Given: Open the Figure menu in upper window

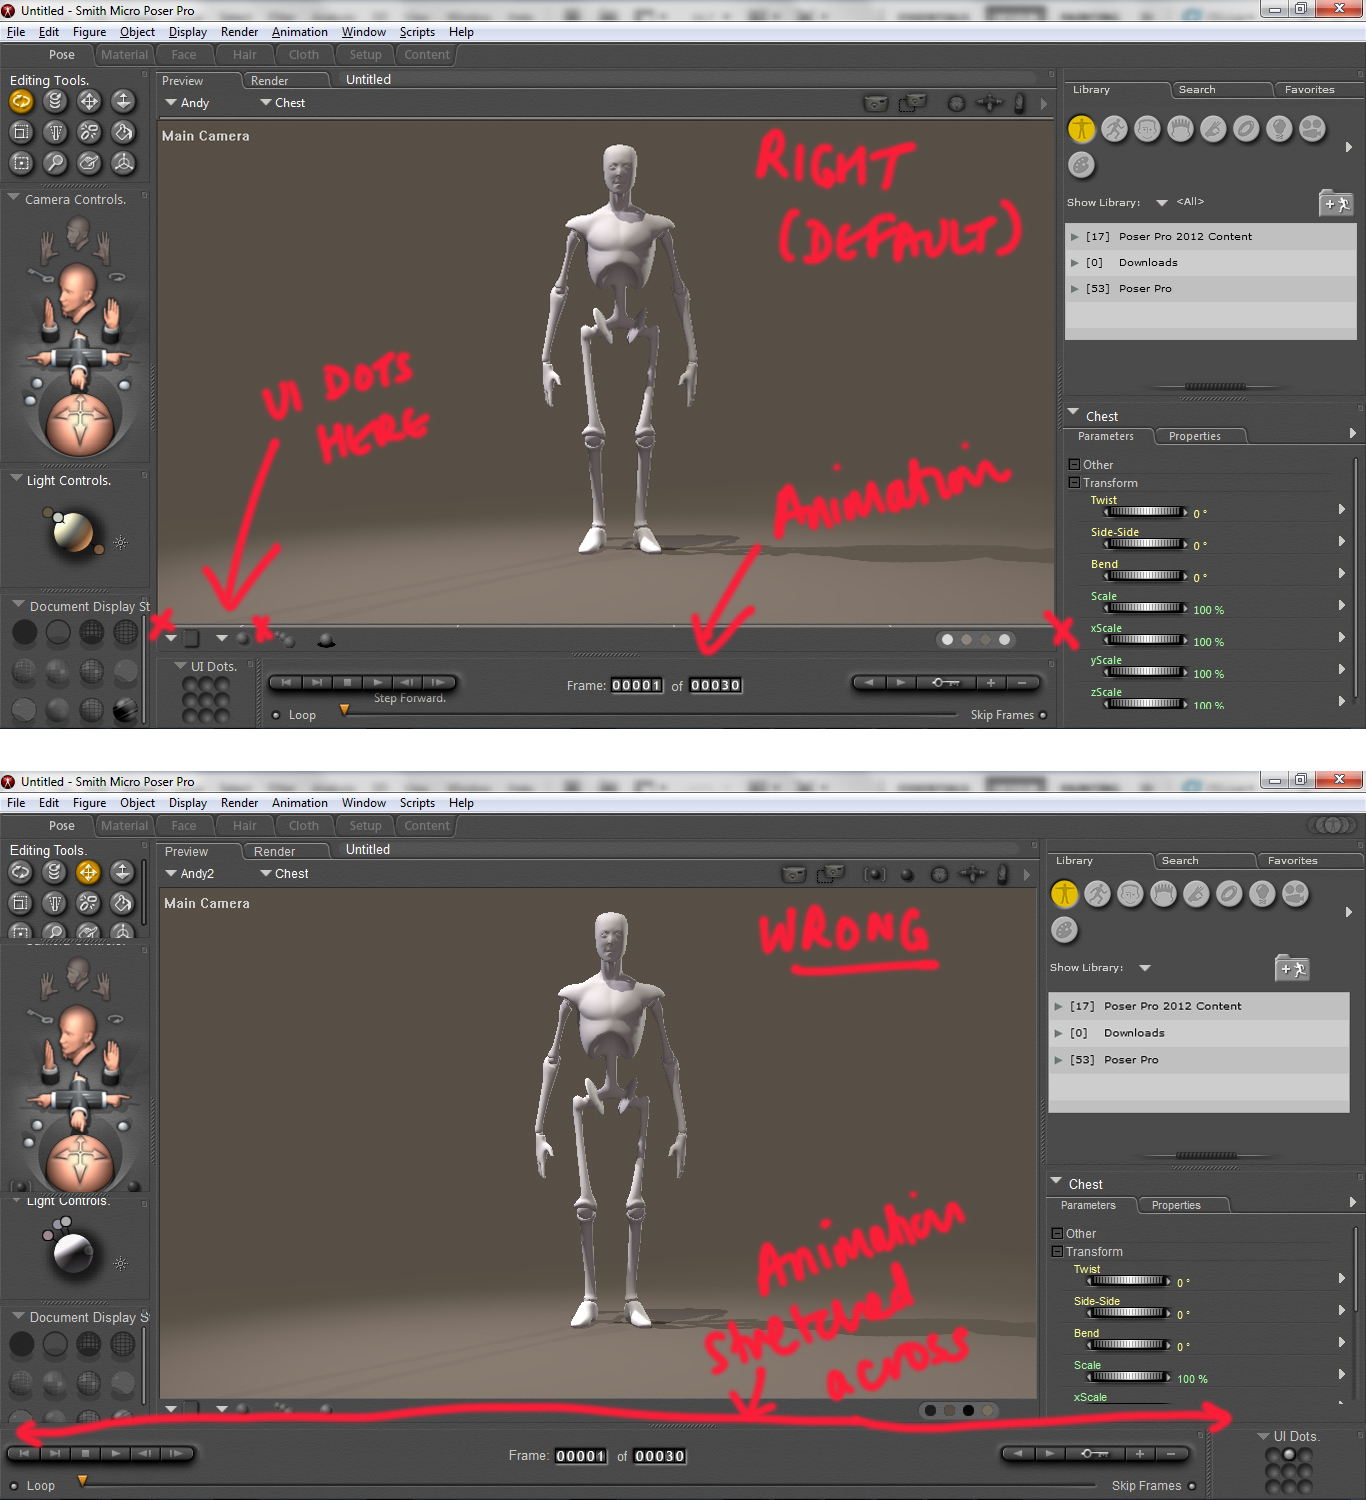Looking at the screenshot, I should pos(89,32).
